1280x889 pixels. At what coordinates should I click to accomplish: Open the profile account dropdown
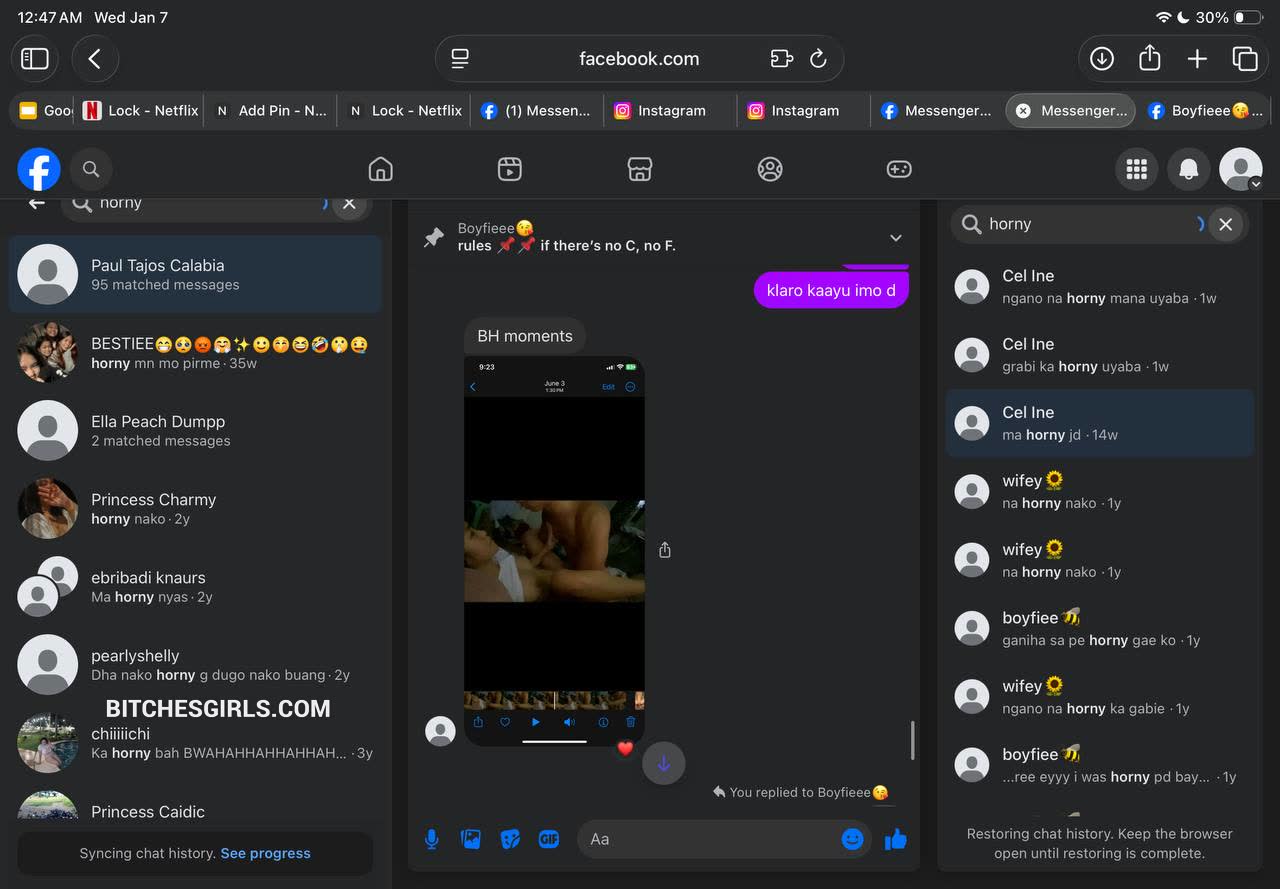pyautogui.click(x=1241, y=170)
